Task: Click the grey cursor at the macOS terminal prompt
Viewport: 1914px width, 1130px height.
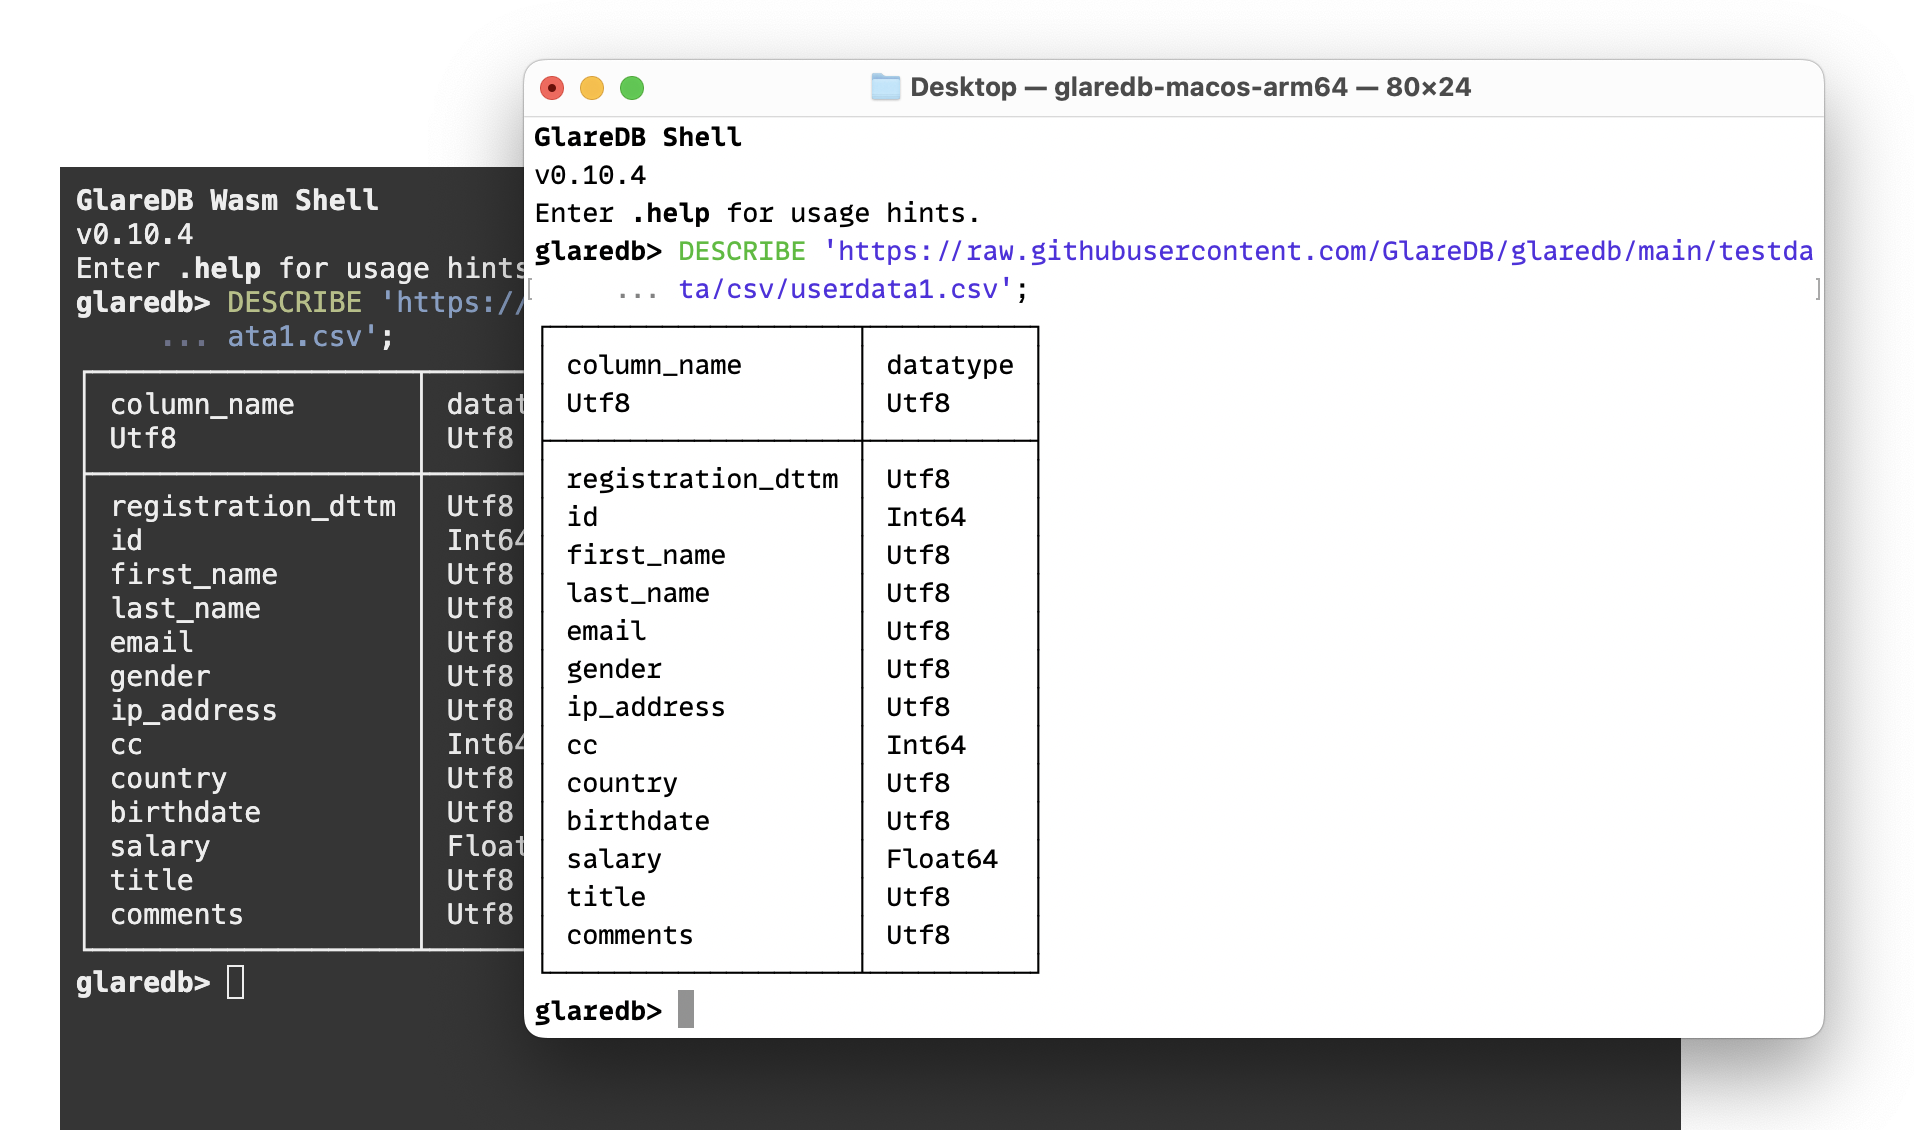Action: (x=686, y=1009)
